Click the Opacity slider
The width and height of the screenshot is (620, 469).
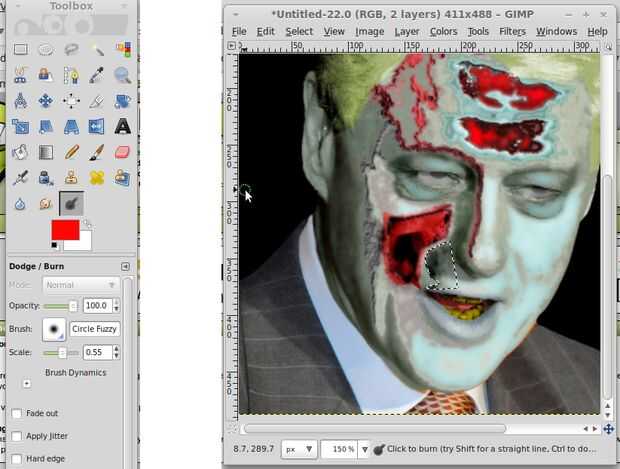coord(61,306)
